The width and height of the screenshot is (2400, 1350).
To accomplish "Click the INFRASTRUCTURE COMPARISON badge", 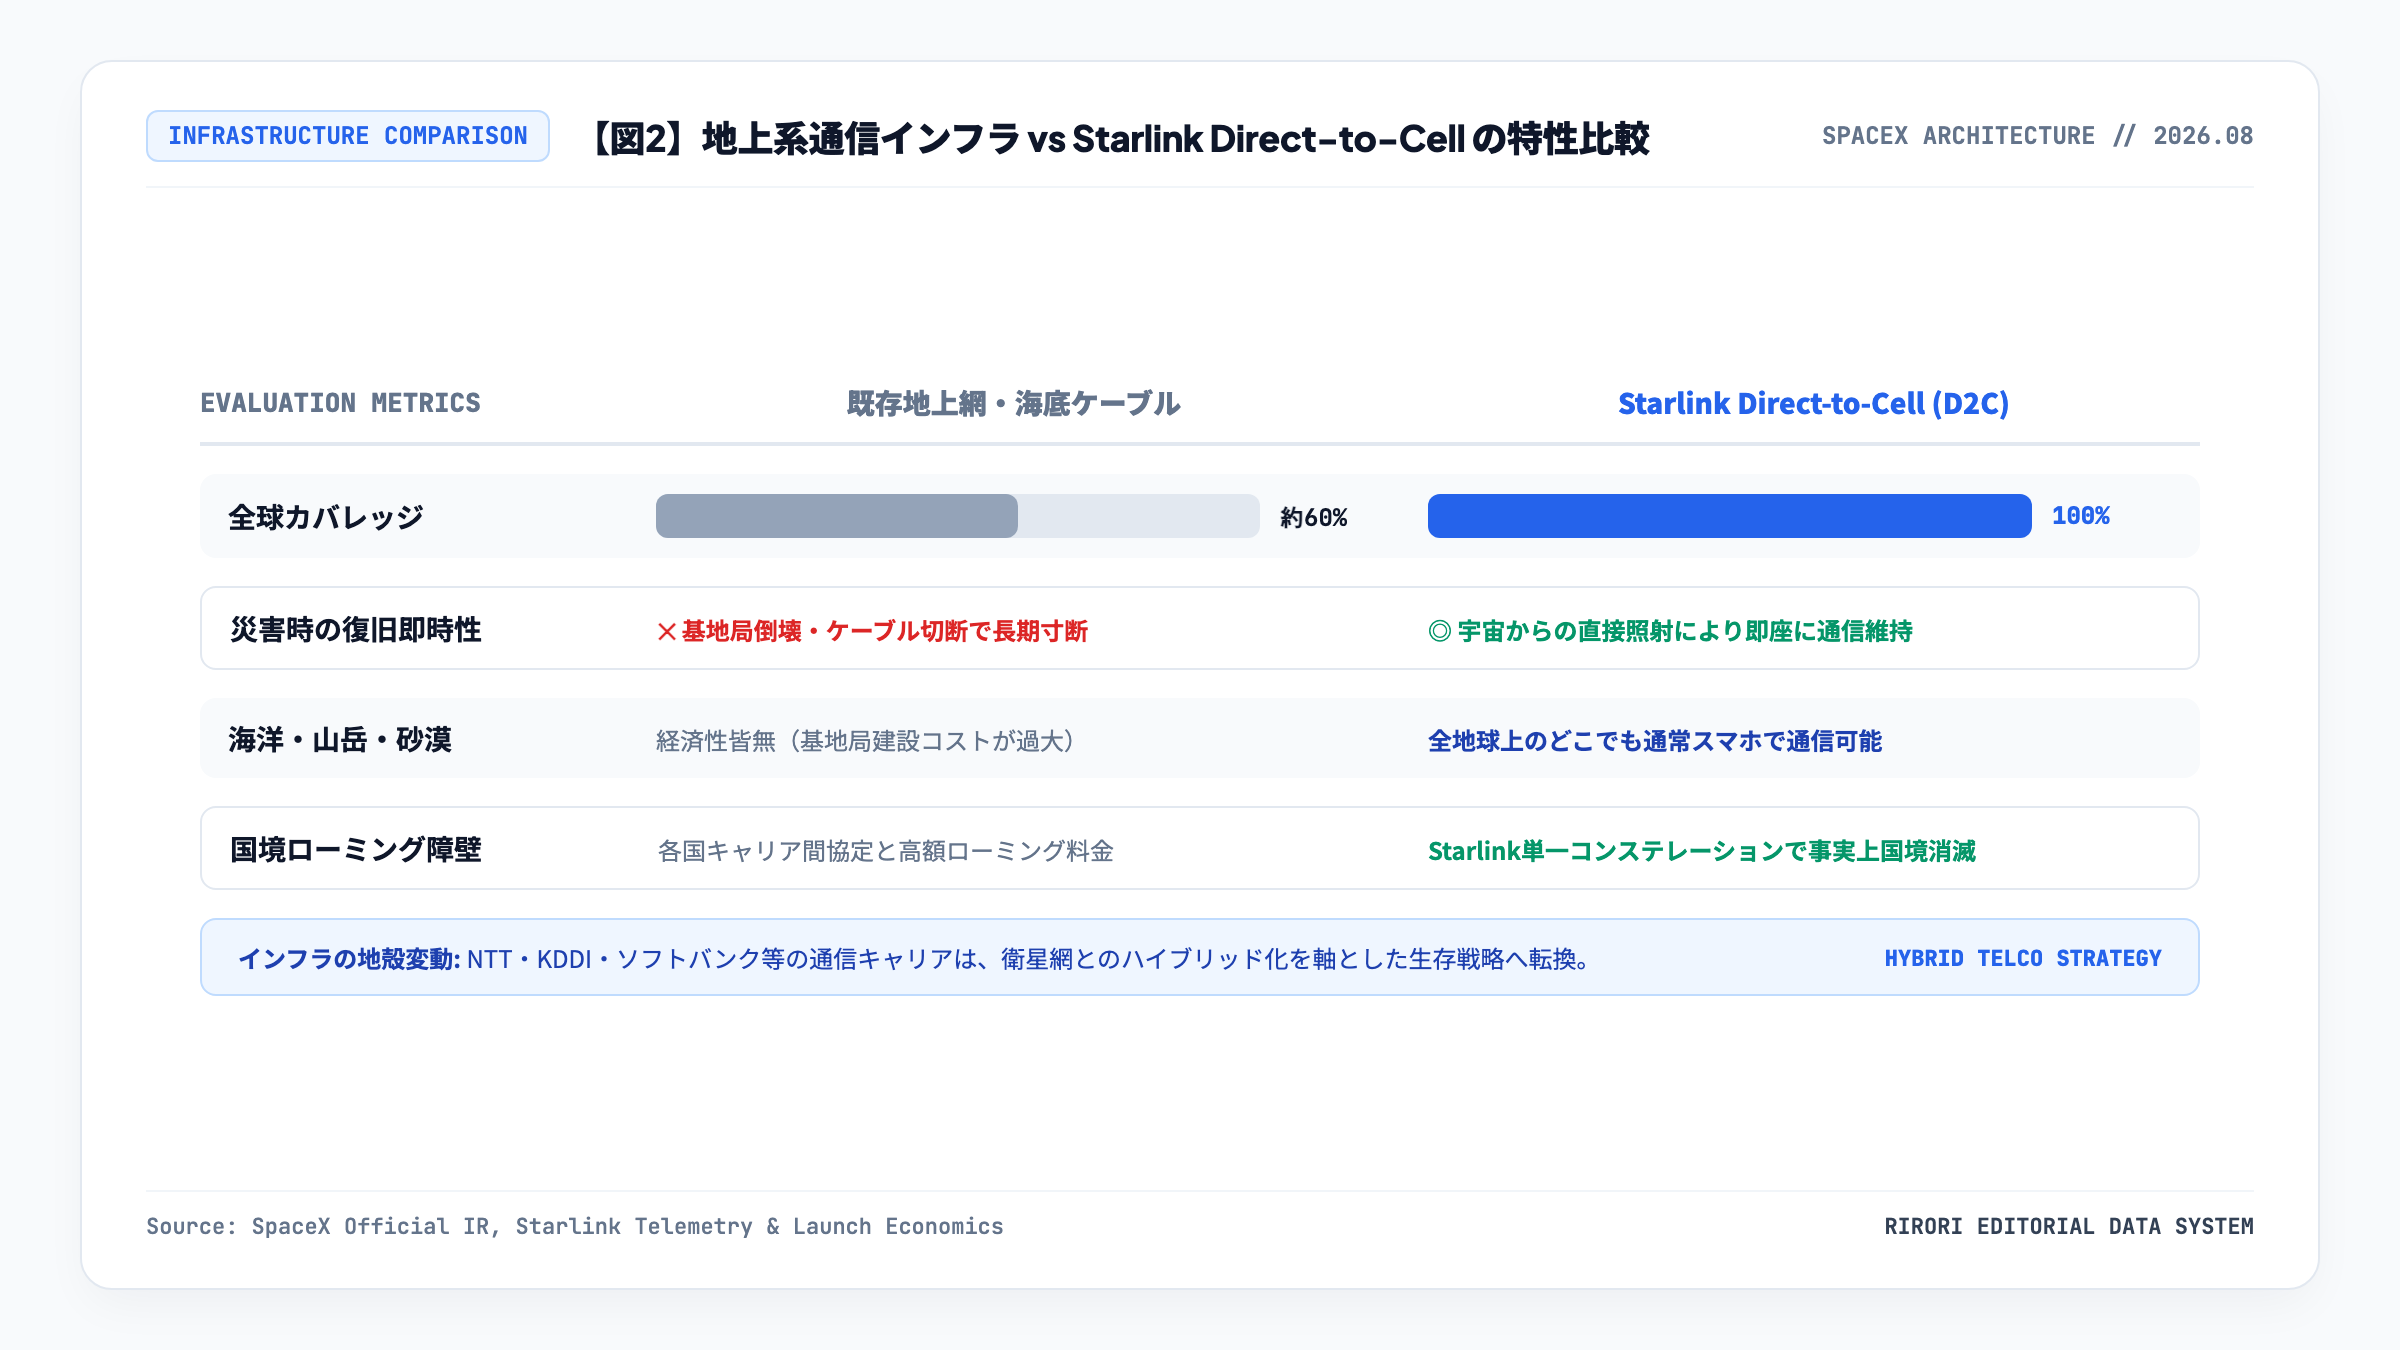I will [348, 136].
